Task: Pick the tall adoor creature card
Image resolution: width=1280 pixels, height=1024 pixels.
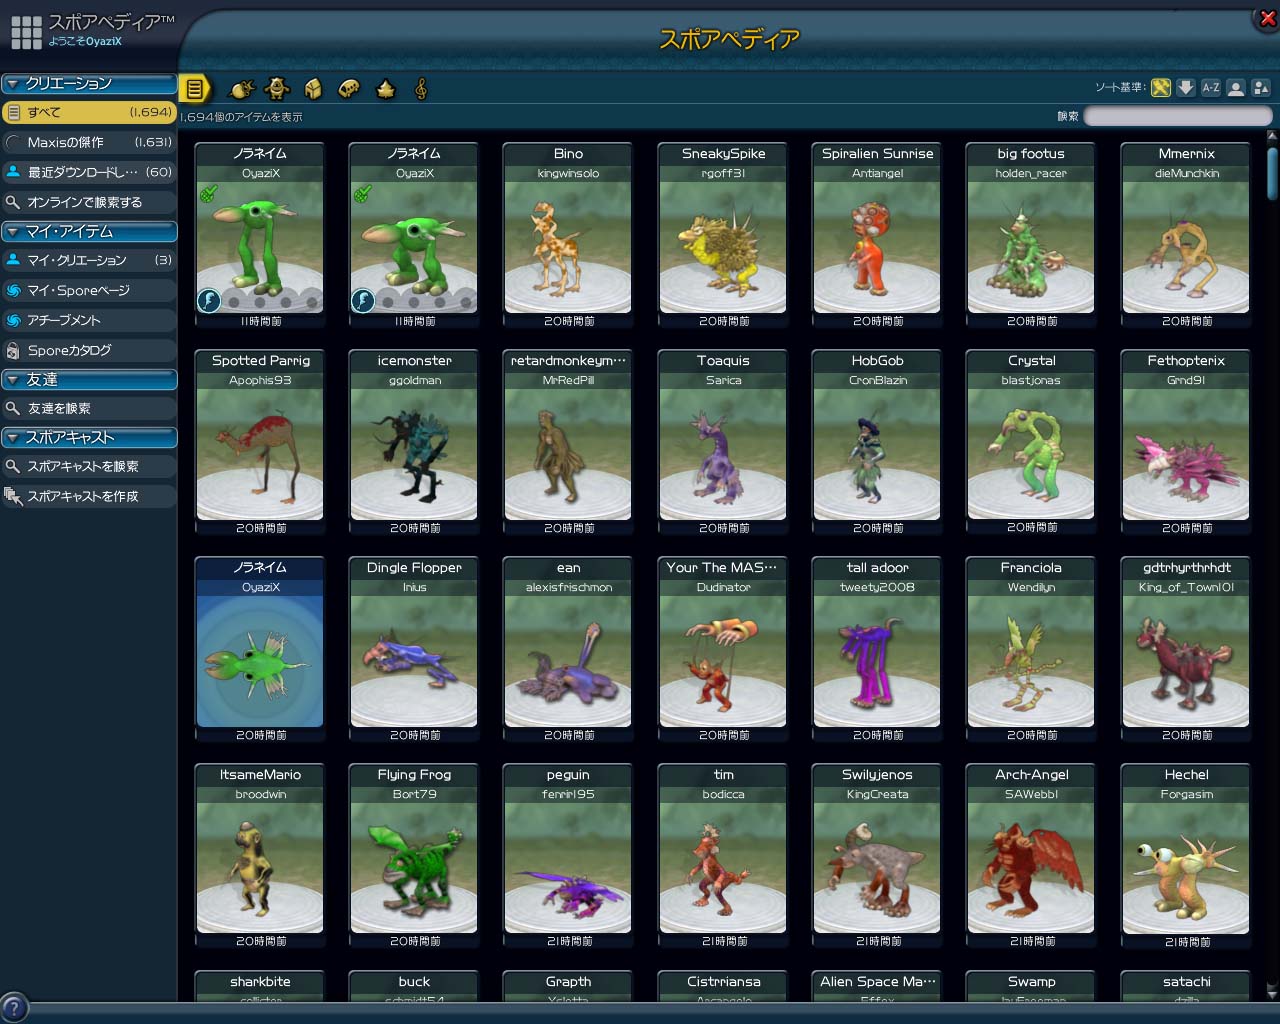Action: [877, 649]
